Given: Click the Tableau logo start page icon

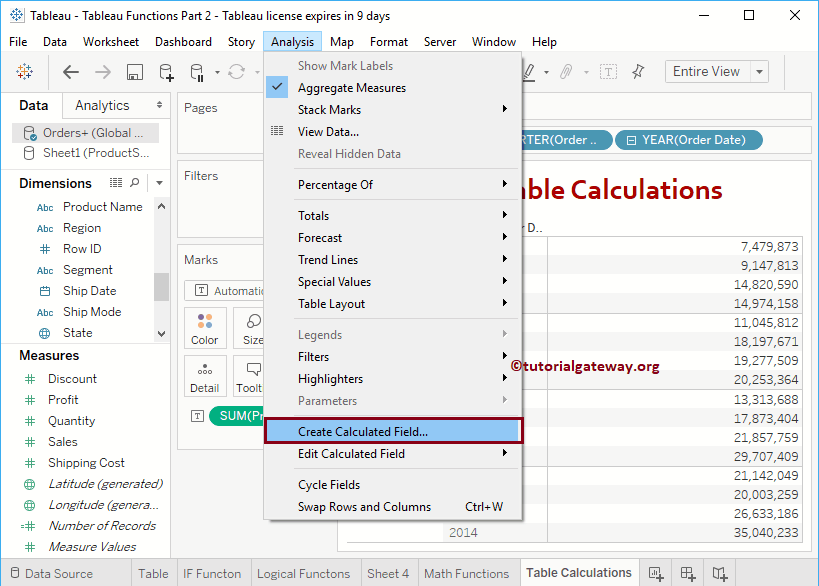Looking at the screenshot, I should coord(24,72).
